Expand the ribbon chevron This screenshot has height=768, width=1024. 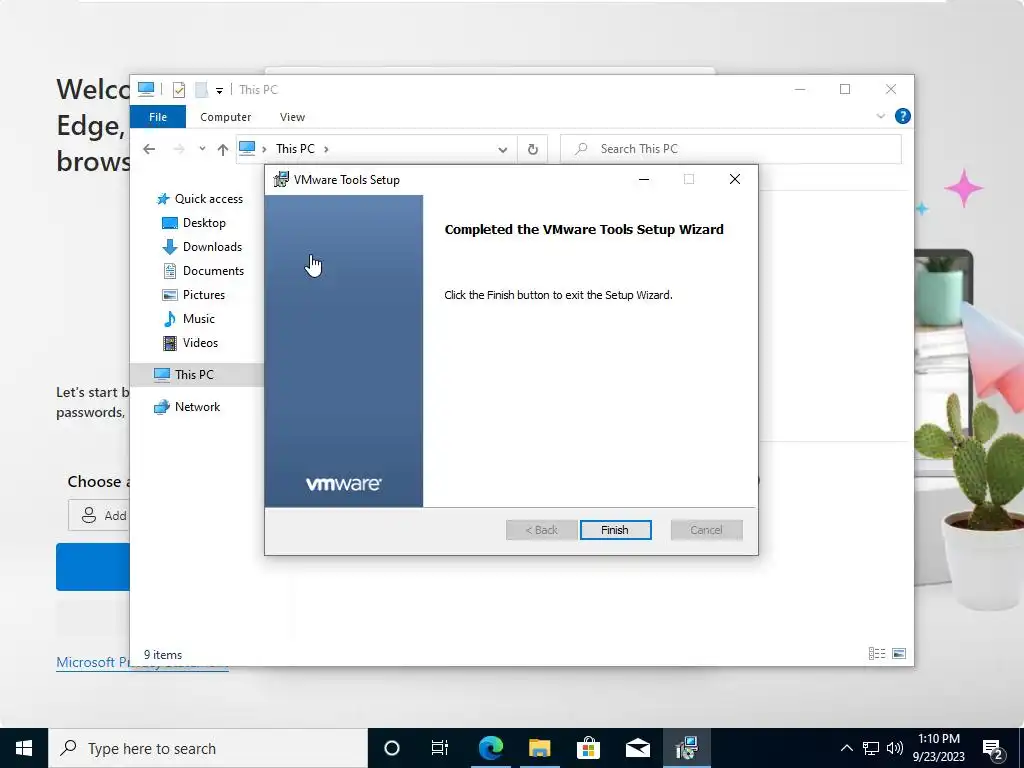tap(880, 116)
